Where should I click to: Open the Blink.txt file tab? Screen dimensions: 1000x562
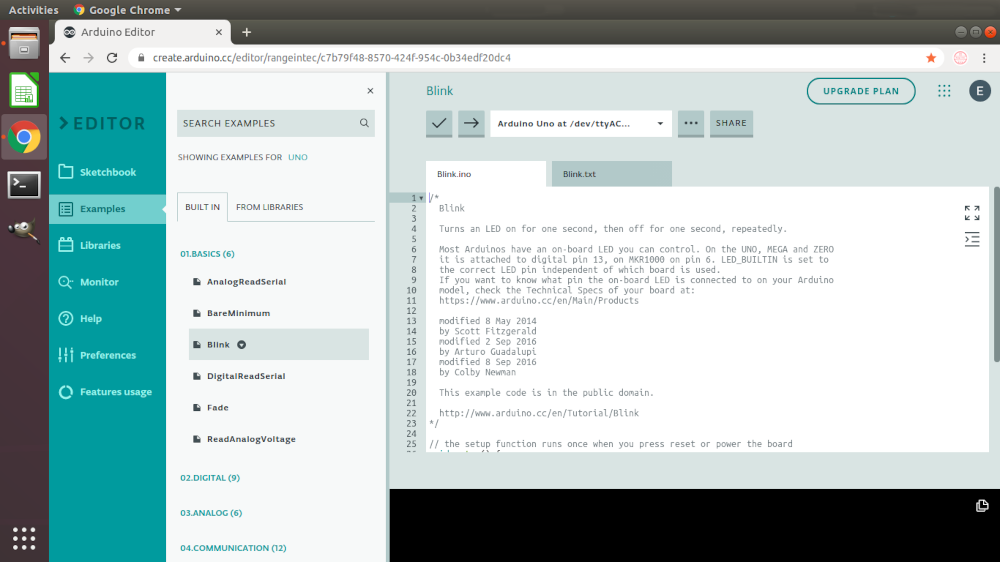pos(612,174)
